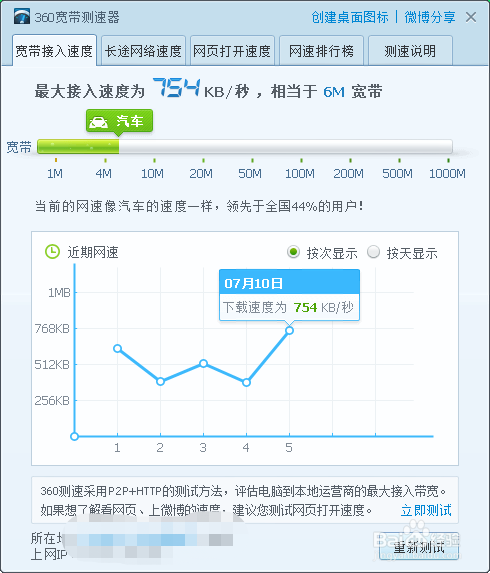Click chart data point for test 4
The width and height of the screenshot is (490, 573).
246,383
